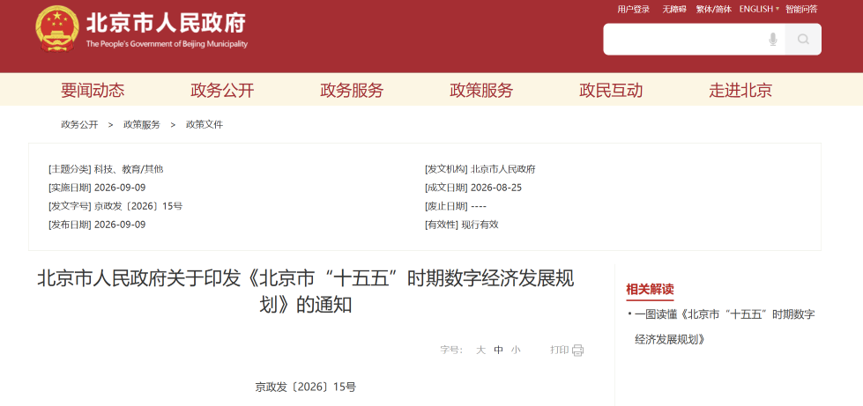The width and height of the screenshot is (863, 406).
Task: Click the national emblem logo
Action: [57, 29]
